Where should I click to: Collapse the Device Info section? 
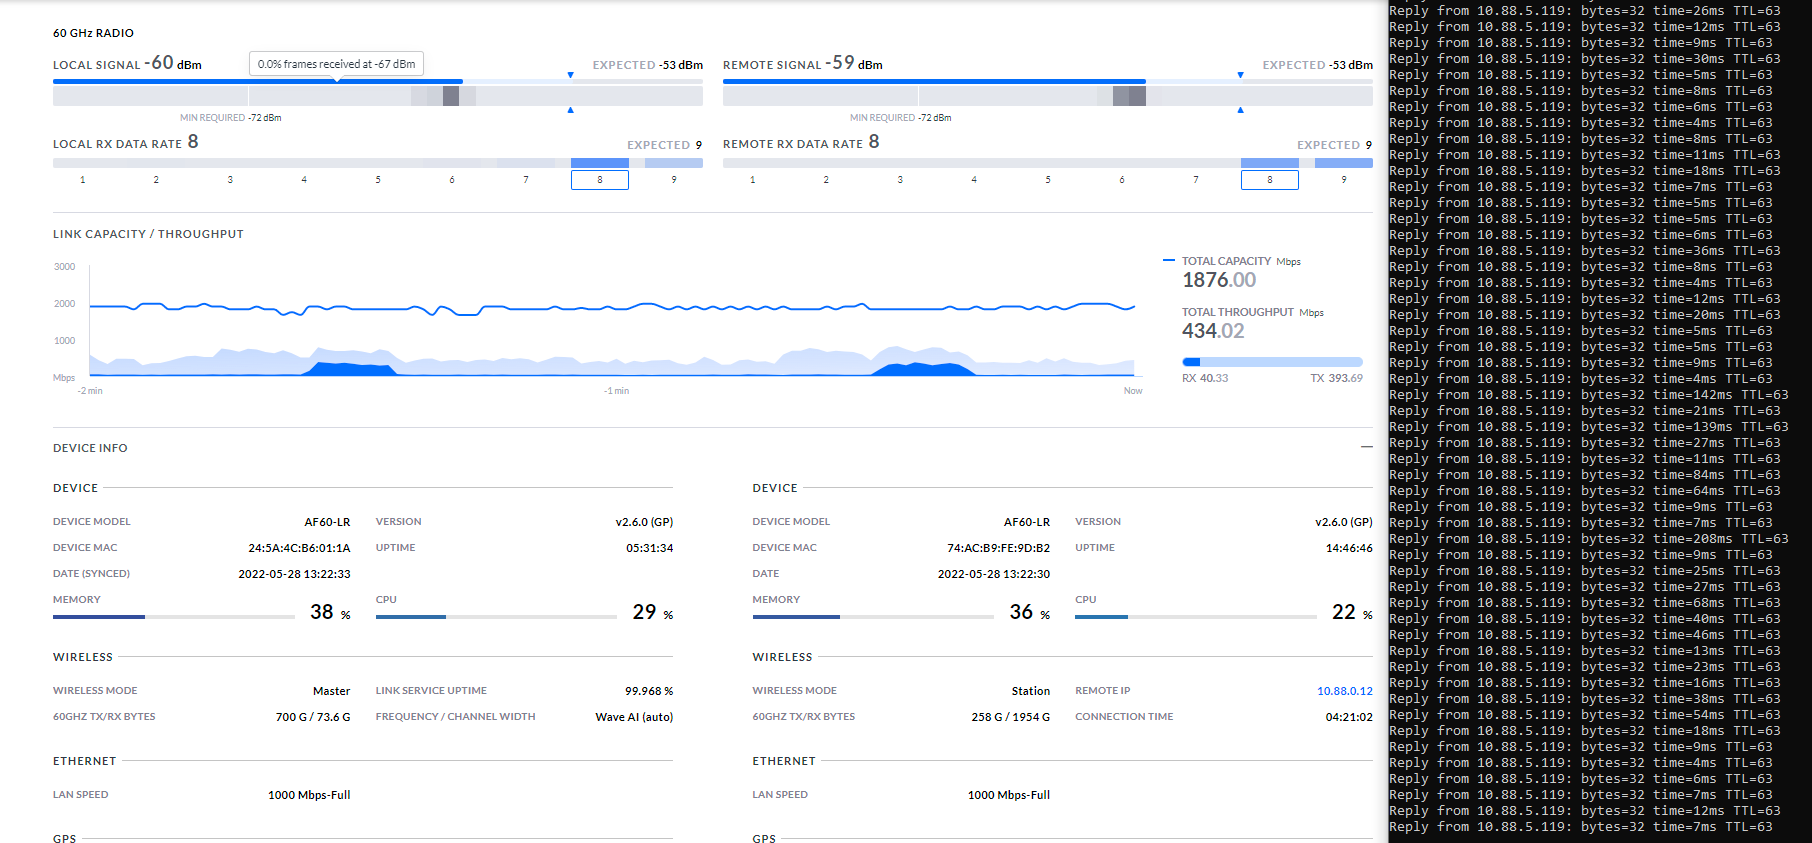click(x=1366, y=447)
